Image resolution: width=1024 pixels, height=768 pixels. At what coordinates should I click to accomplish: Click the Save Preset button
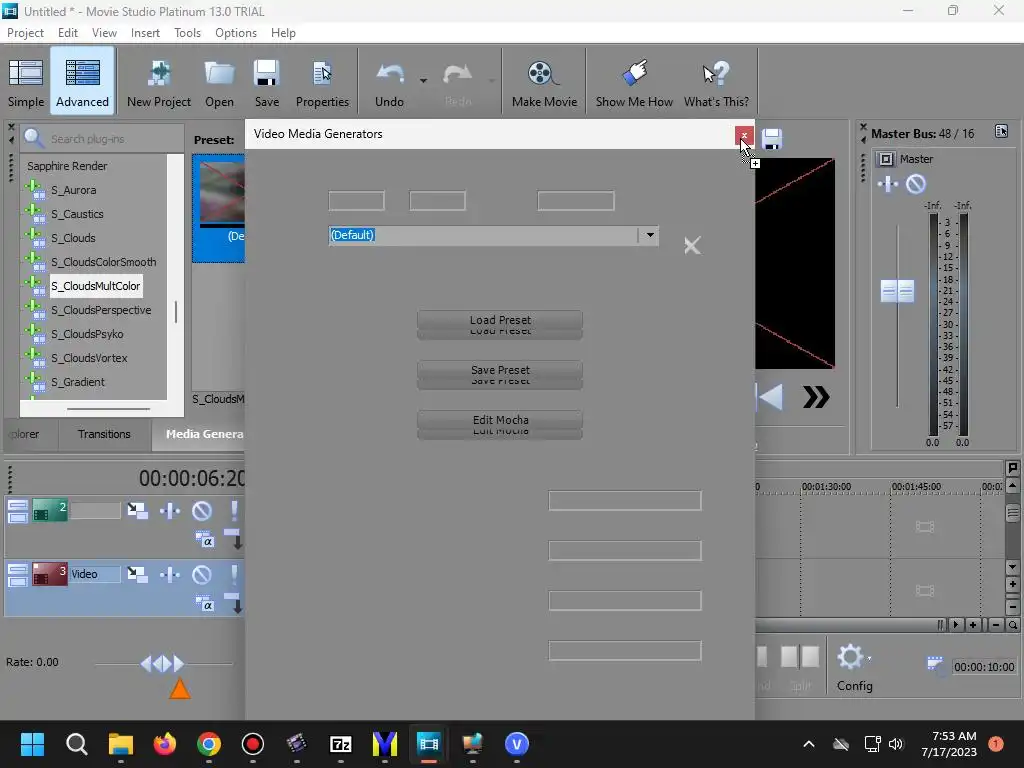coord(500,370)
